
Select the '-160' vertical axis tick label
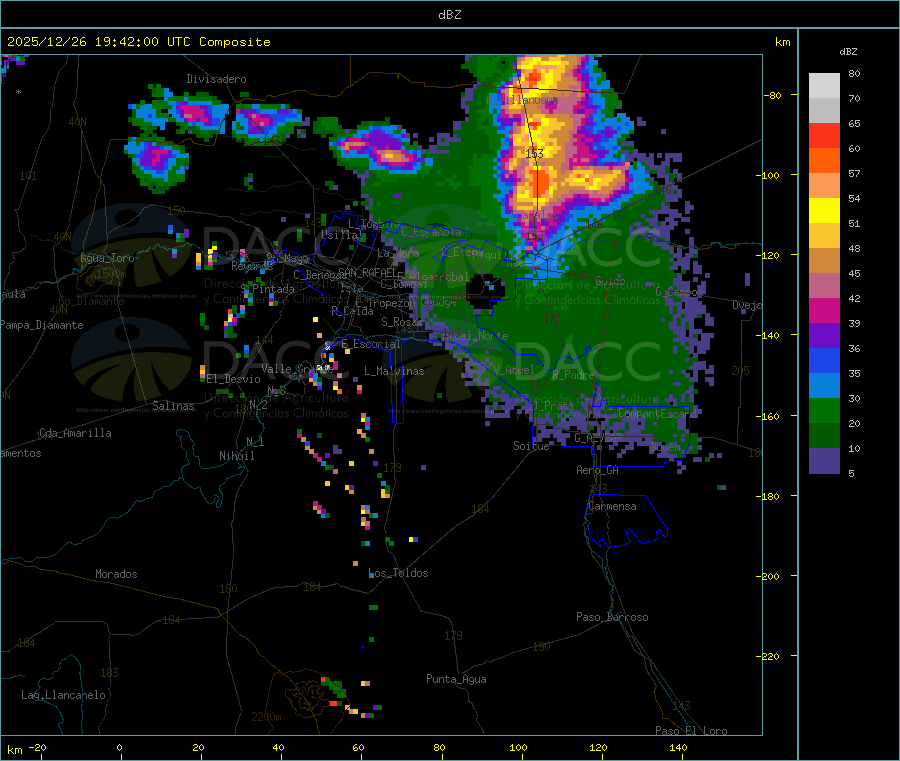[x=768, y=416]
